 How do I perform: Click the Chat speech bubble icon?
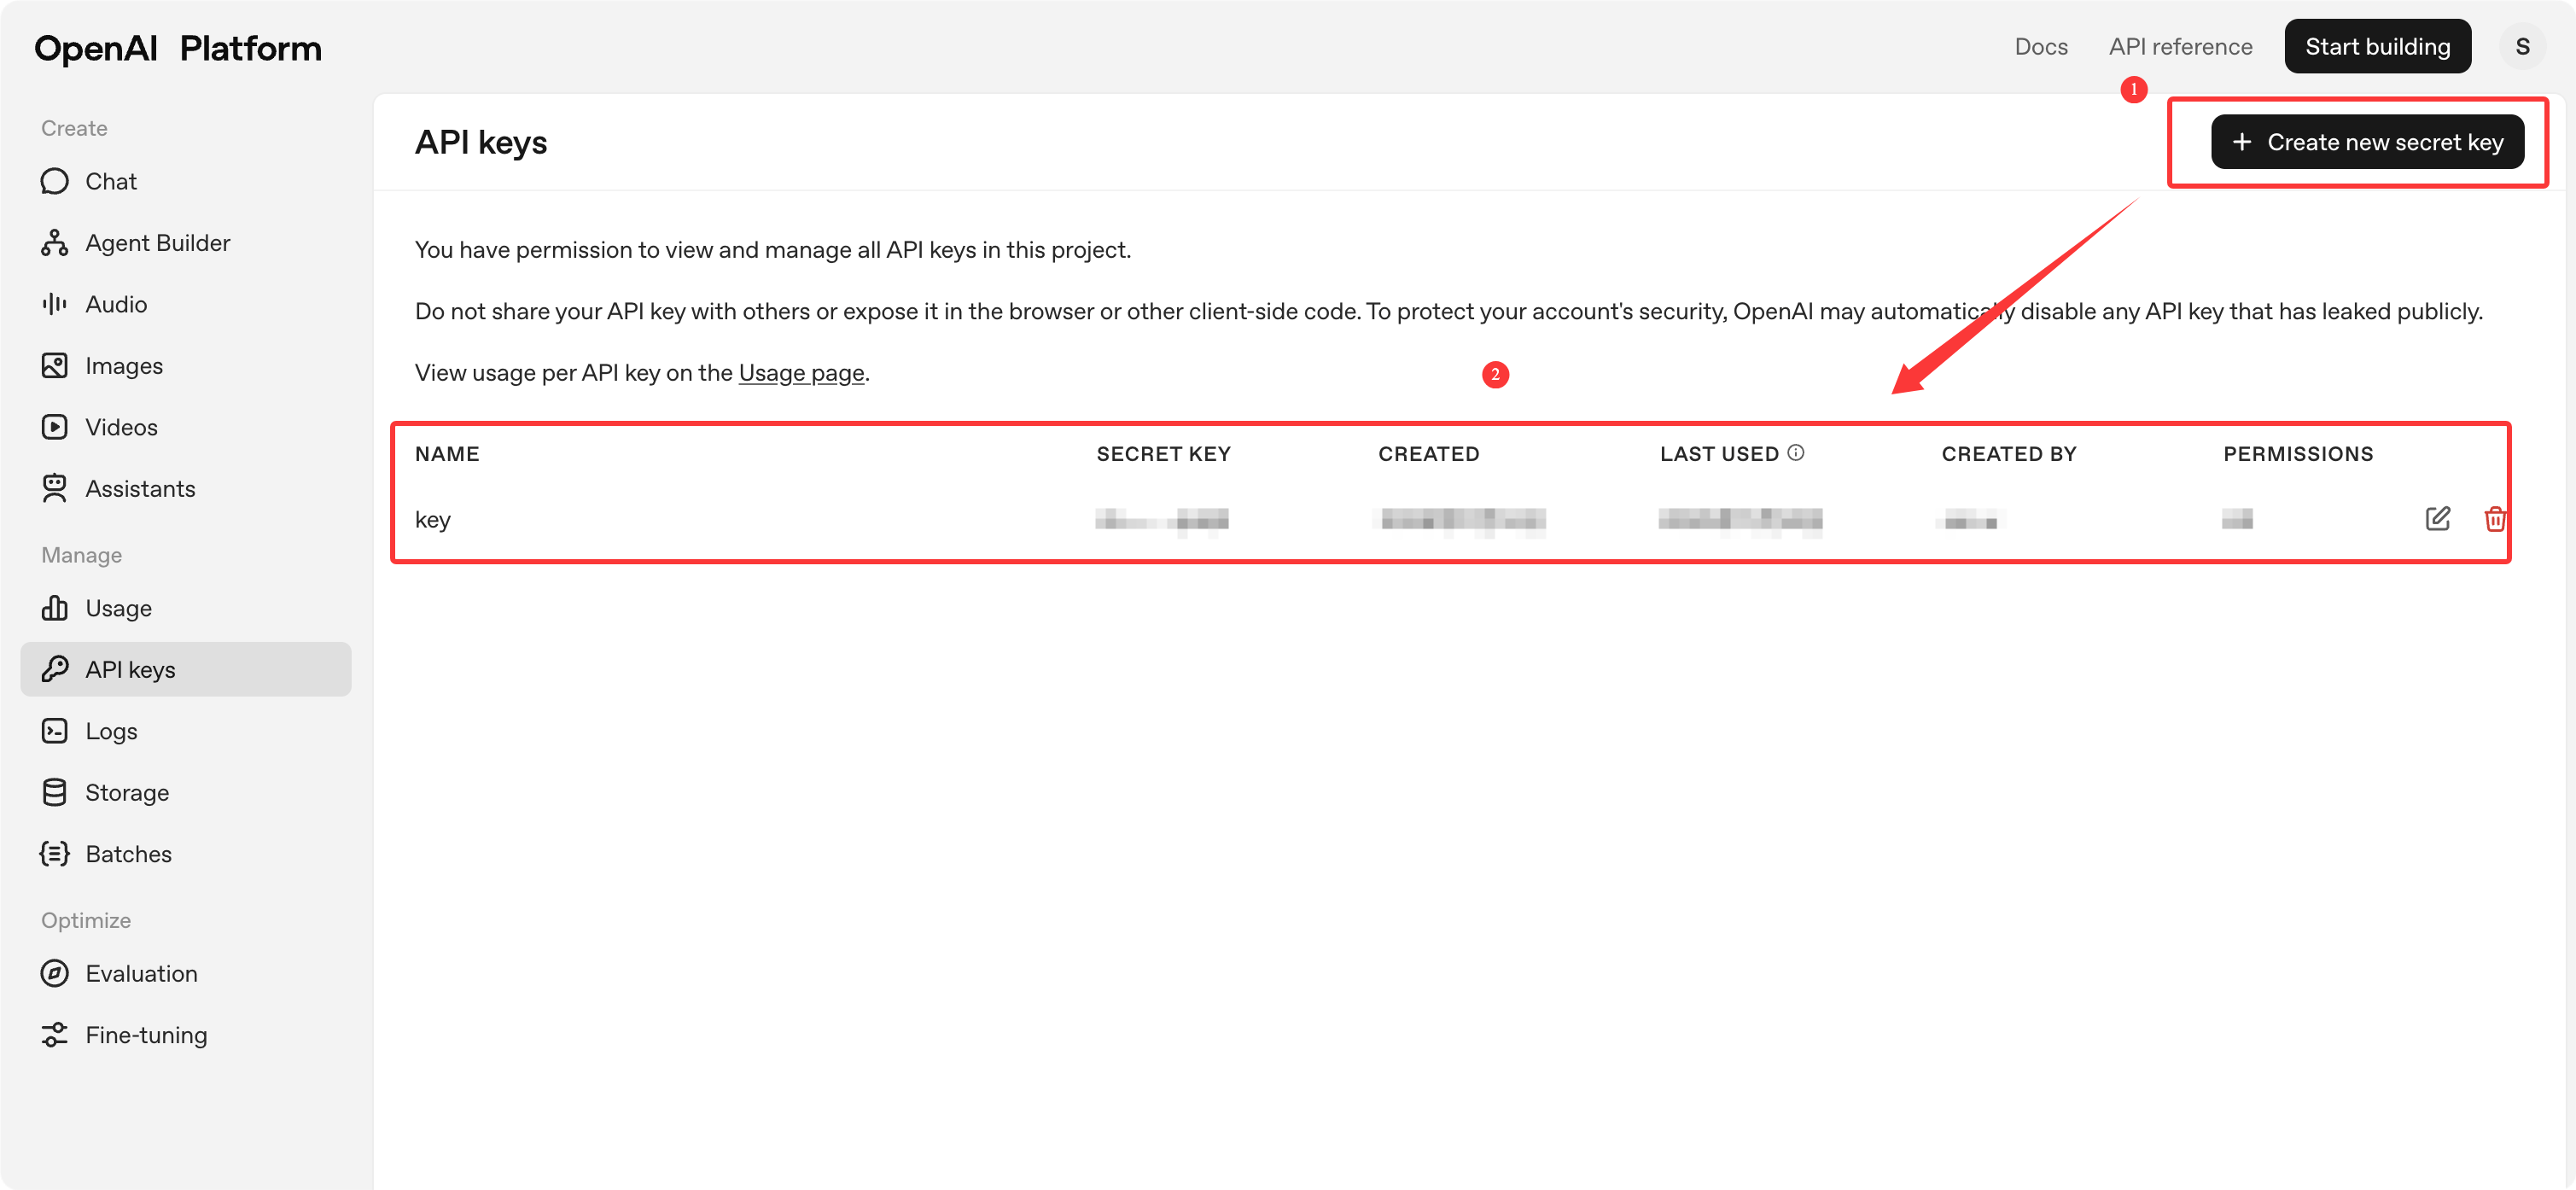(x=55, y=181)
